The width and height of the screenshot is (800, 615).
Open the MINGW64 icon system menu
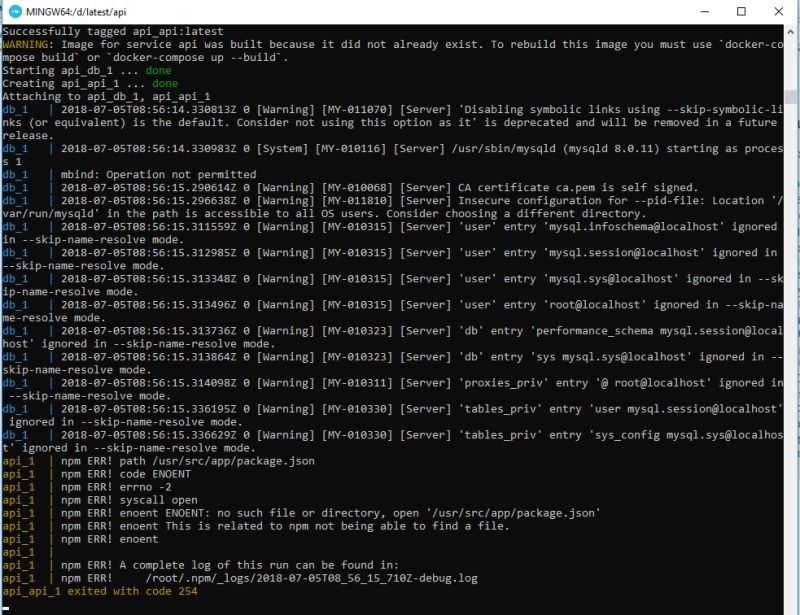coord(14,12)
